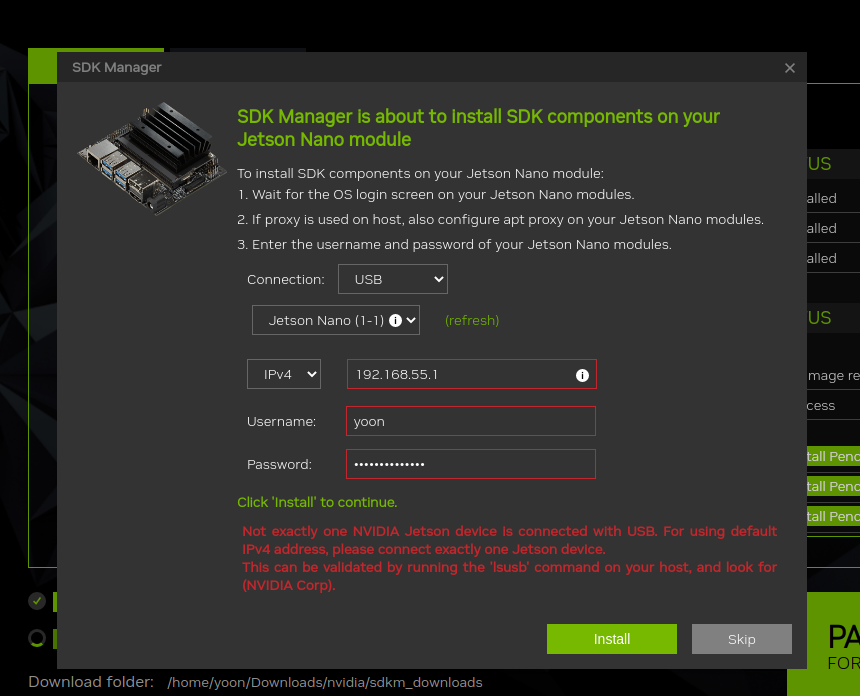The width and height of the screenshot is (860, 696).
Task: Open the Jetson Nano (1-1) device dropdown
Action: point(336,320)
